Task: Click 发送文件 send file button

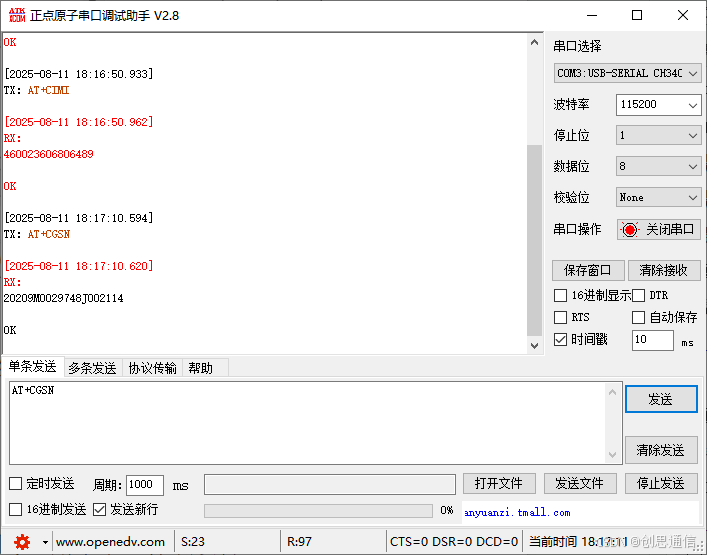Action: click(580, 484)
